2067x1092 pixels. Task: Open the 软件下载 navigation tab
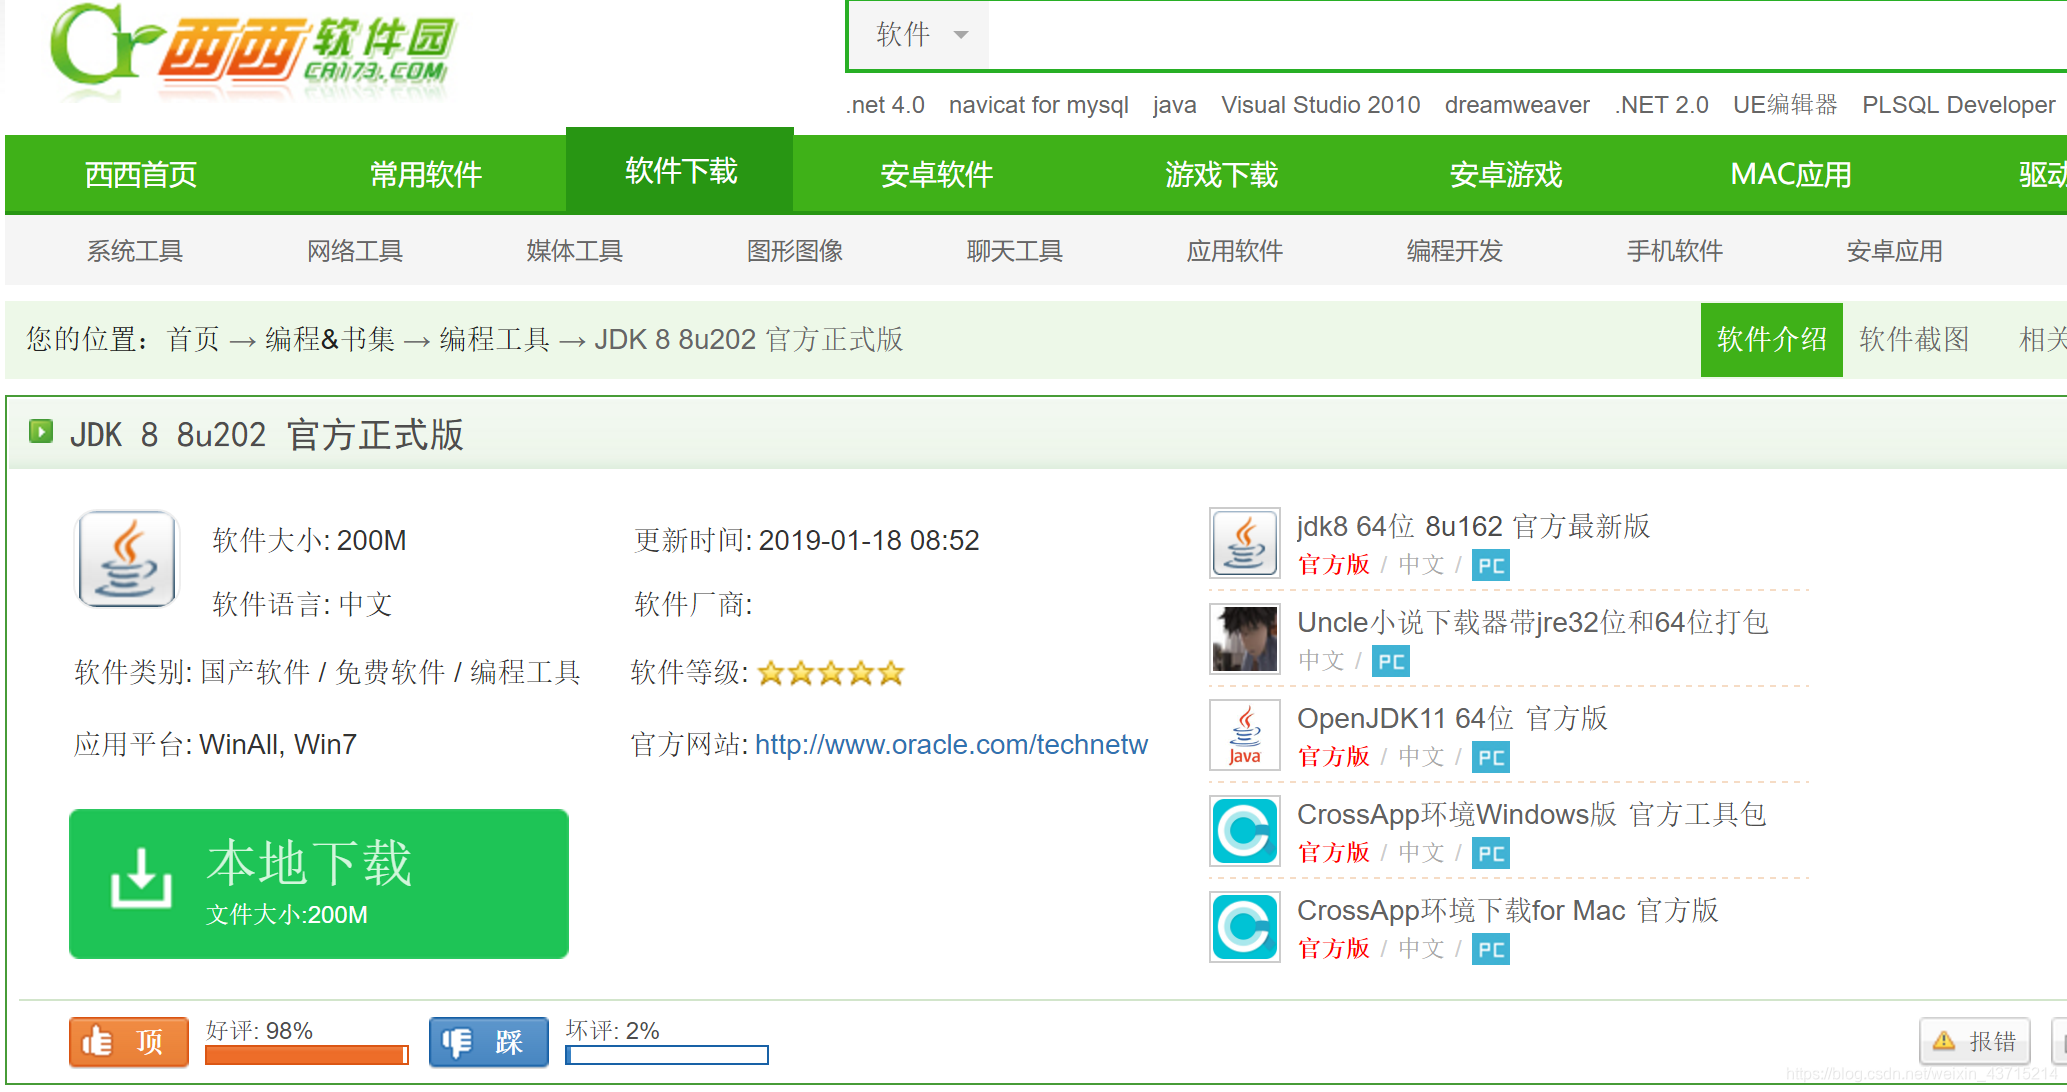pos(680,171)
